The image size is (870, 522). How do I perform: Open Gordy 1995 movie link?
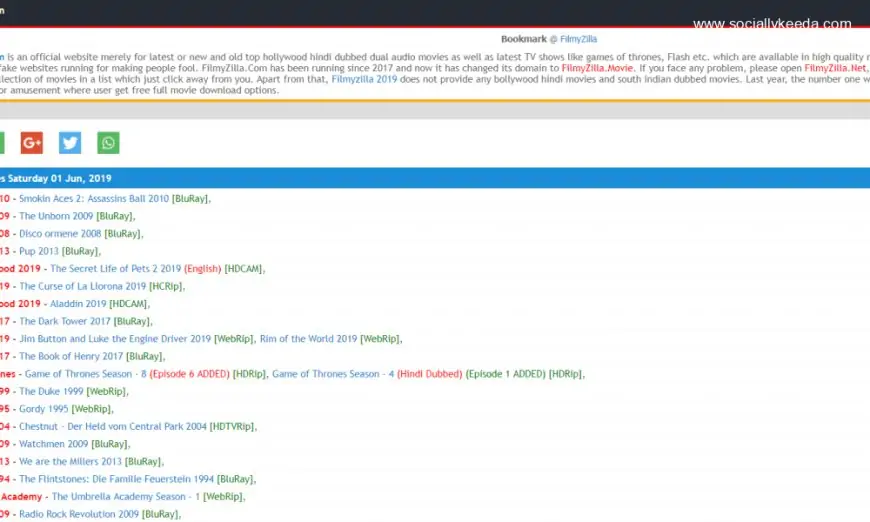(43, 409)
